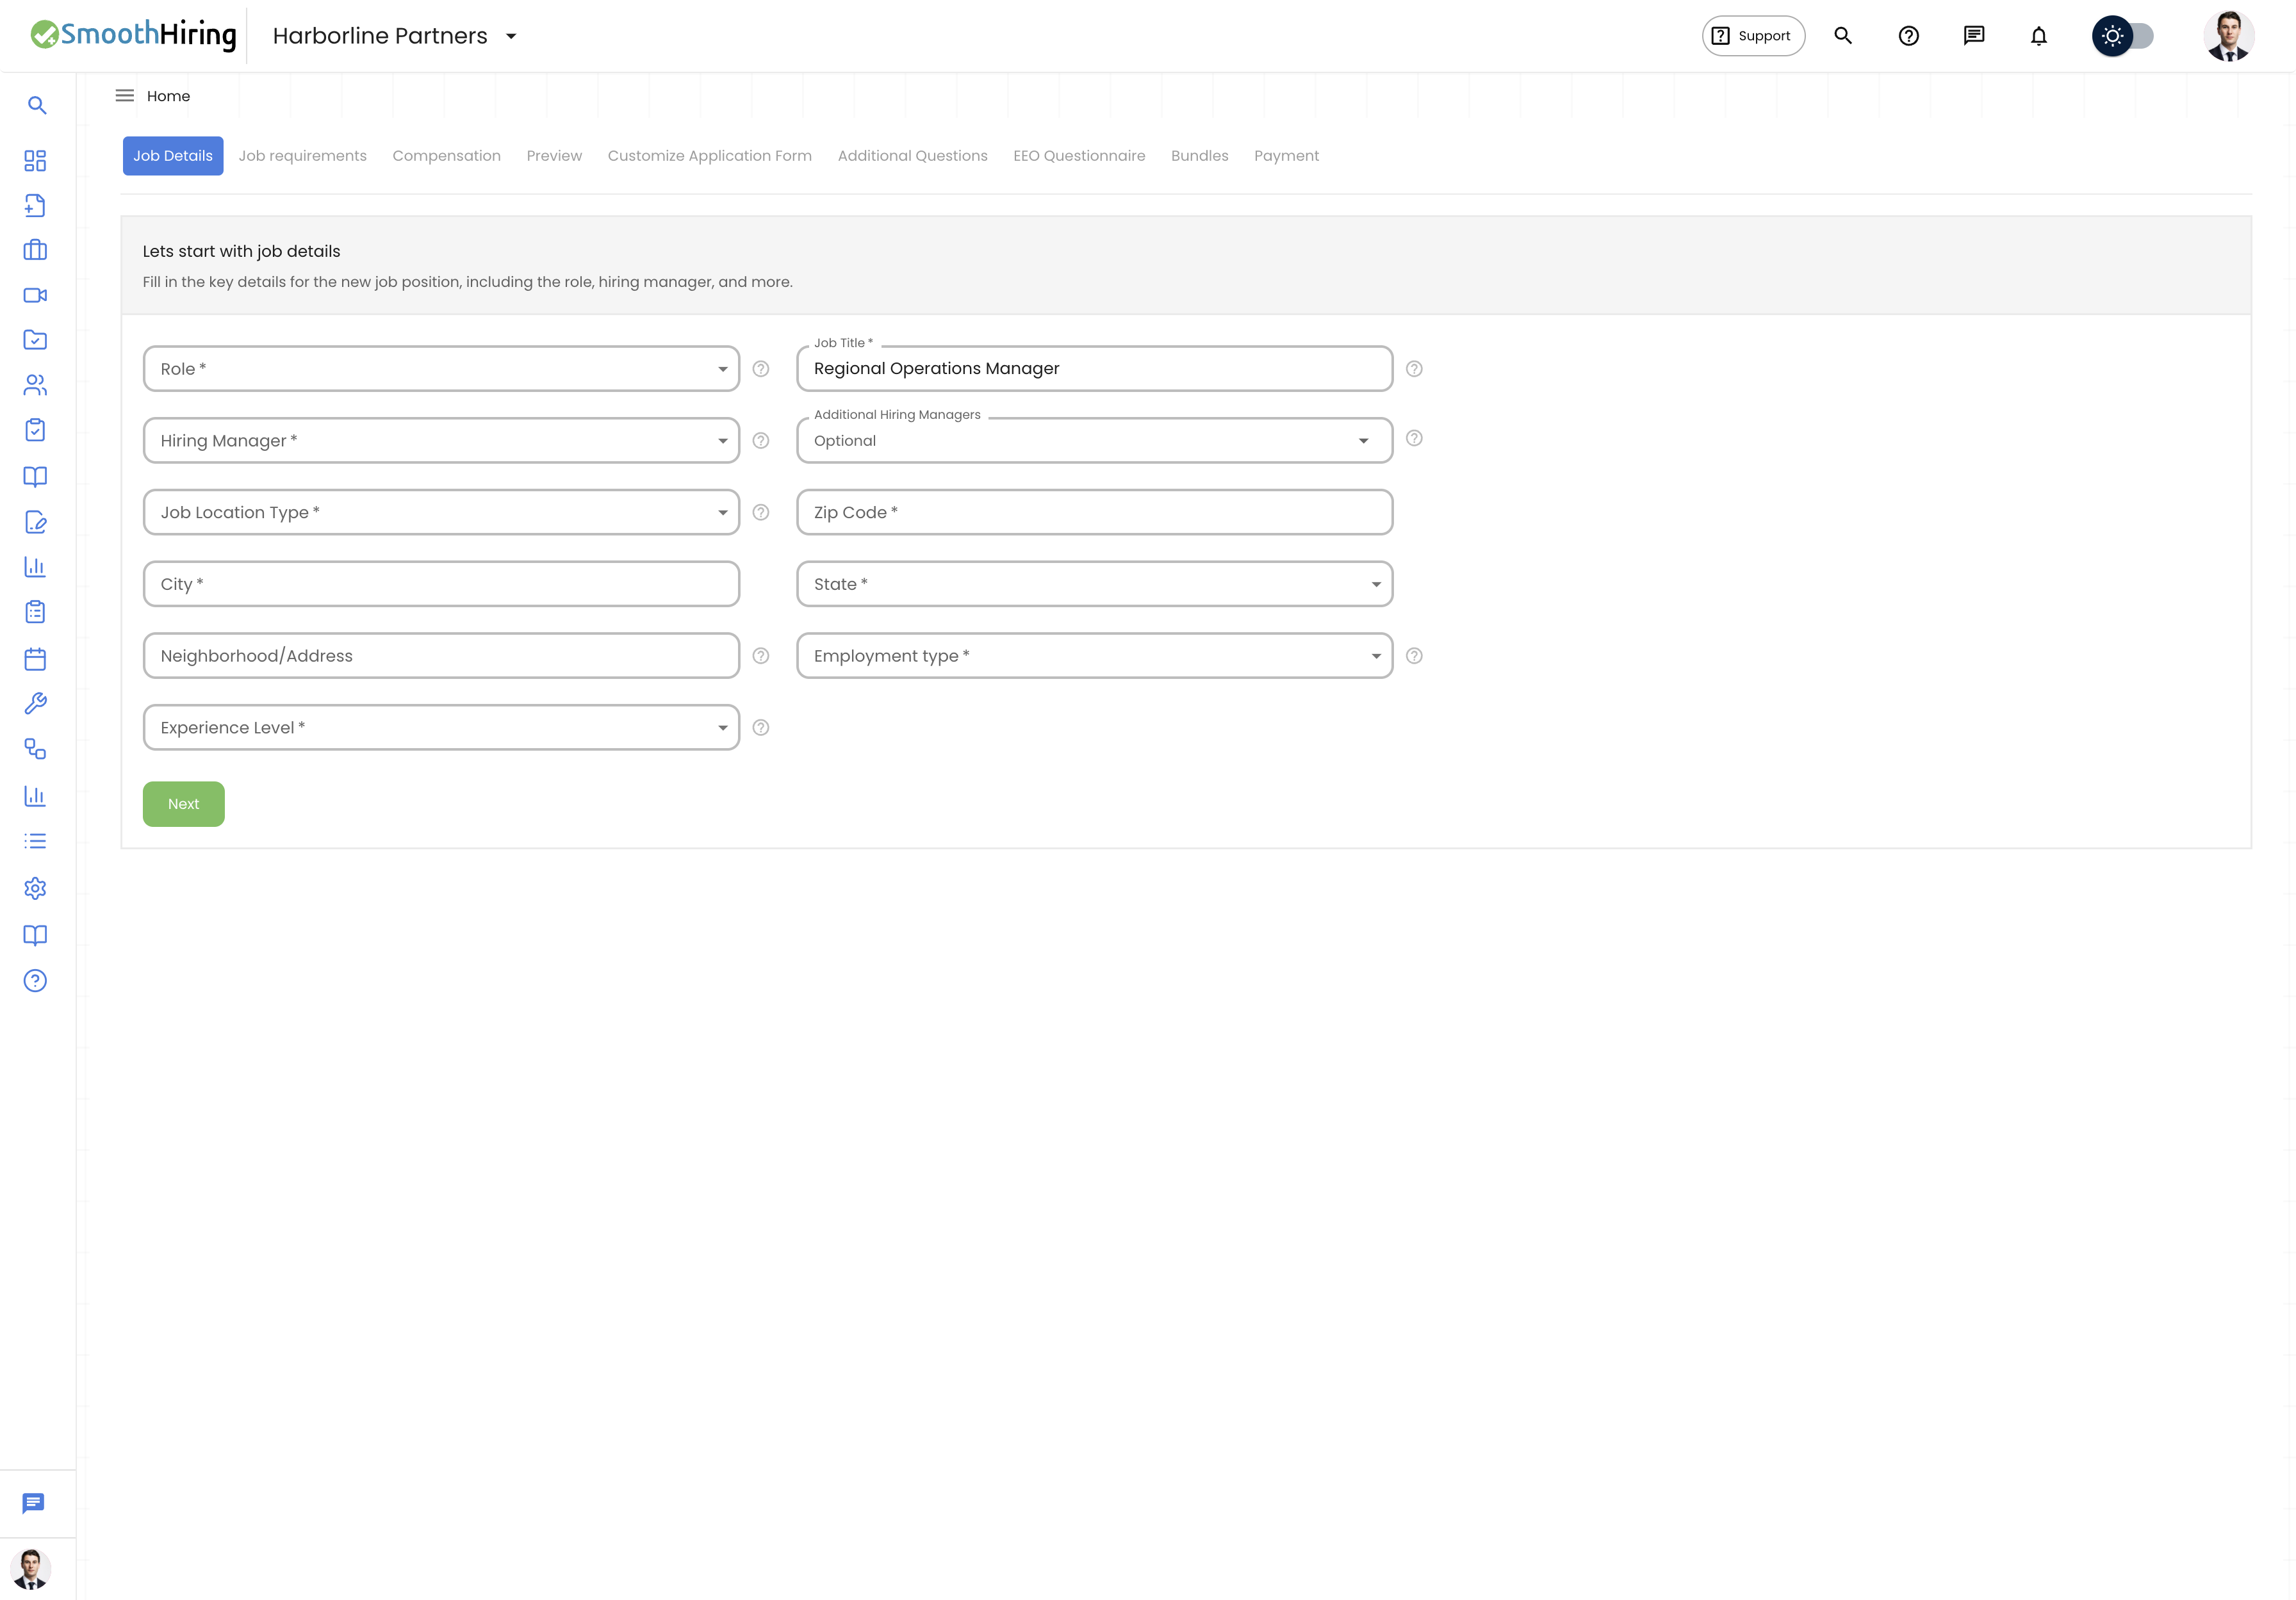Click the green Next button
Viewport: 2296px width, 1600px height.
tap(184, 804)
